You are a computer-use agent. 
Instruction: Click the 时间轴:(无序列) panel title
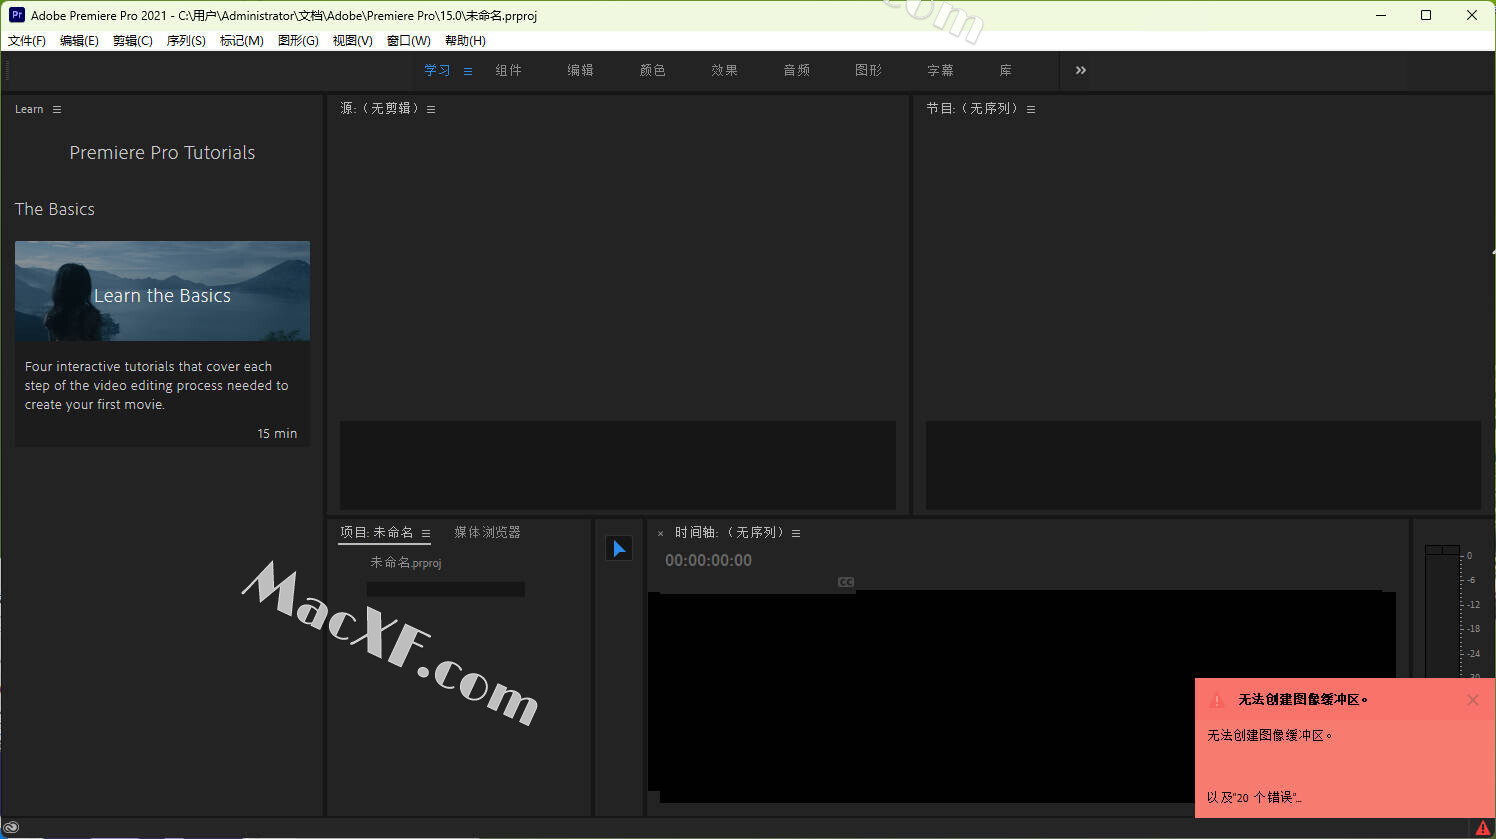pyautogui.click(x=730, y=532)
